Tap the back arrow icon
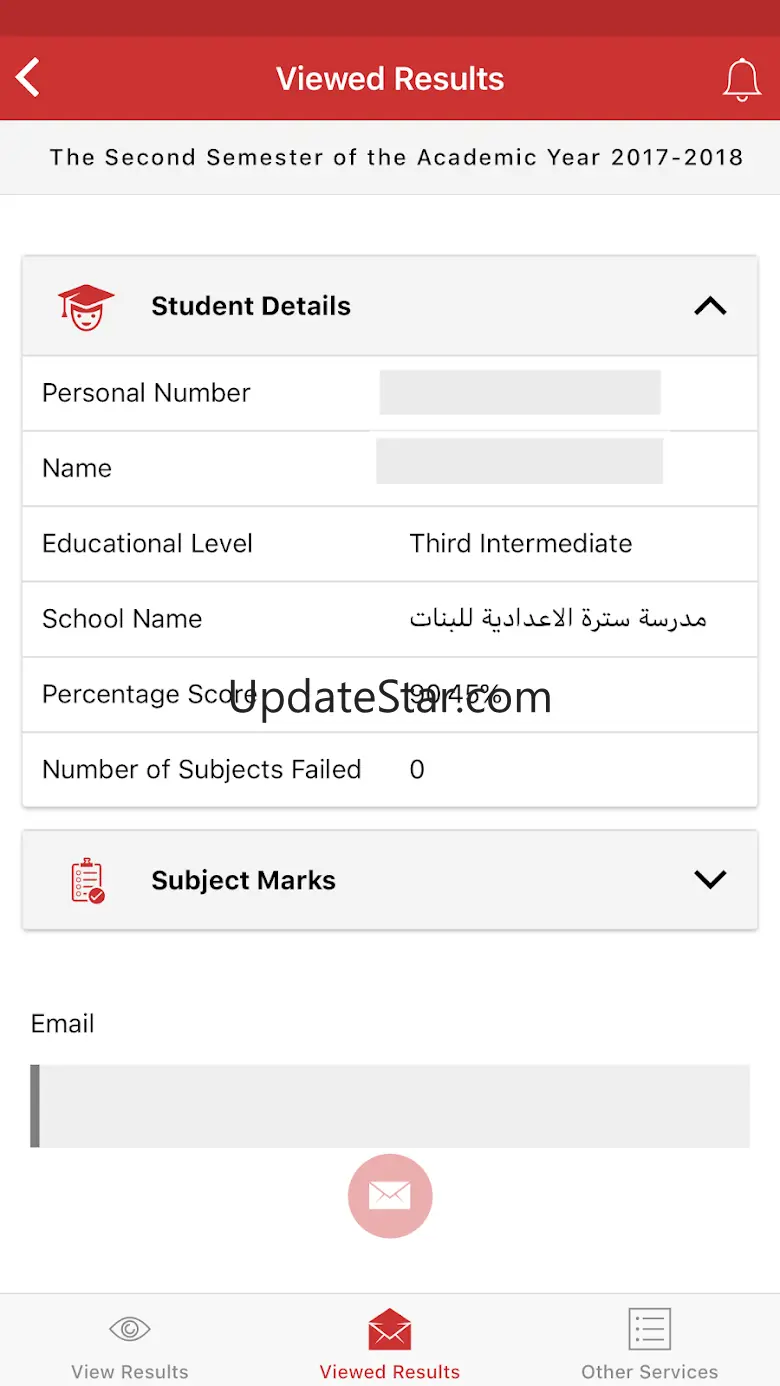 pos(29,78)
